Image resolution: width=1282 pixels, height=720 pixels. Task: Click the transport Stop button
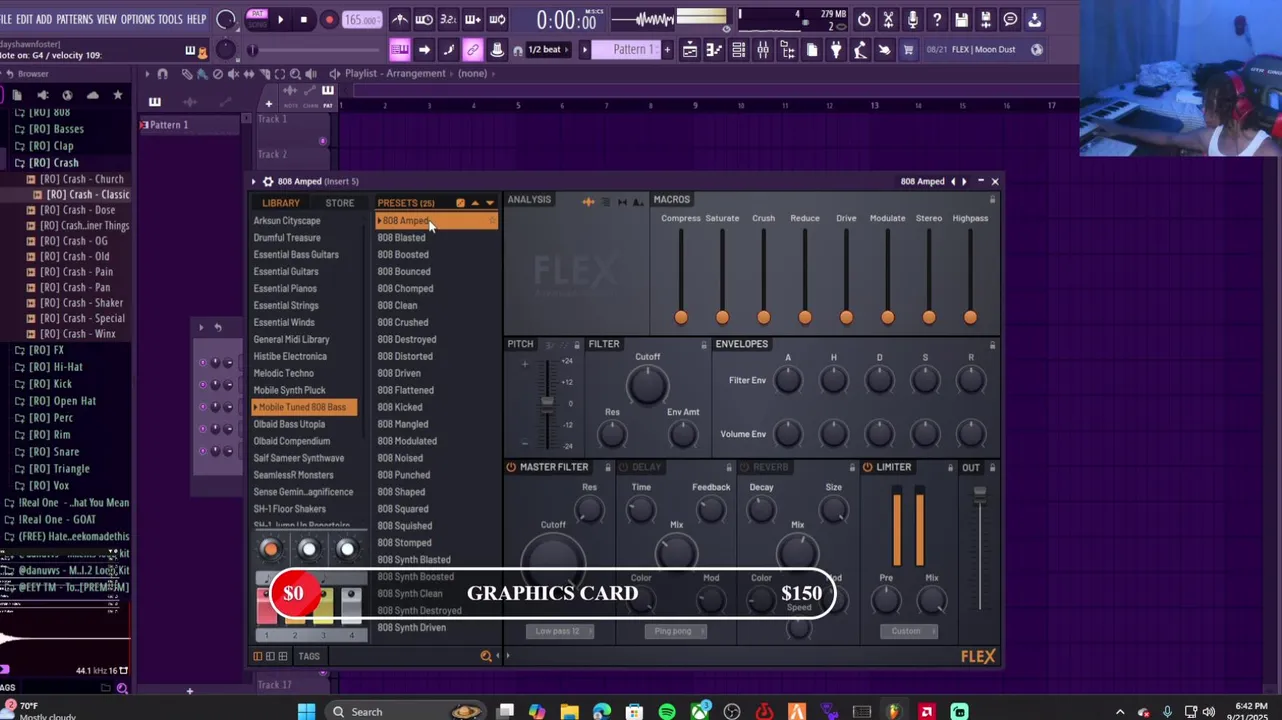(304, 19)
